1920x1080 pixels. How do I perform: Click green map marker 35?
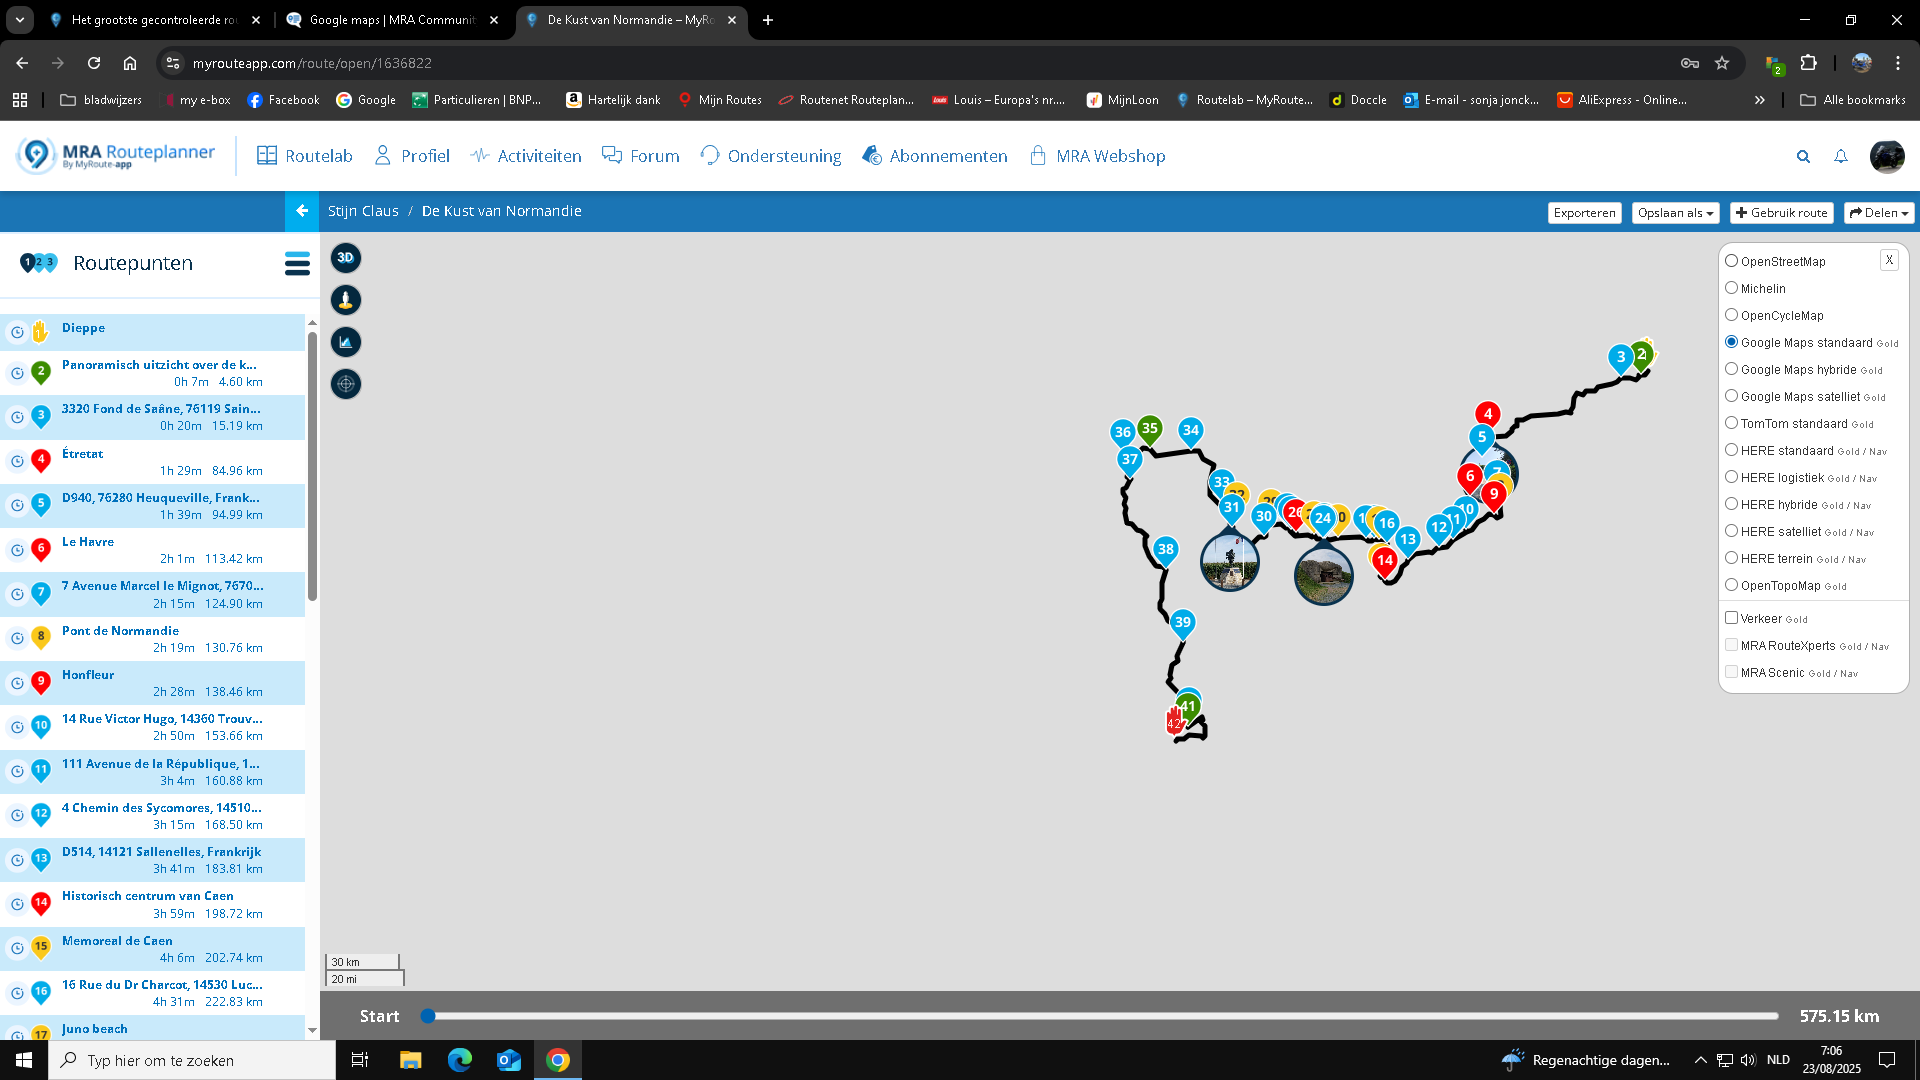click(1150, 430)
